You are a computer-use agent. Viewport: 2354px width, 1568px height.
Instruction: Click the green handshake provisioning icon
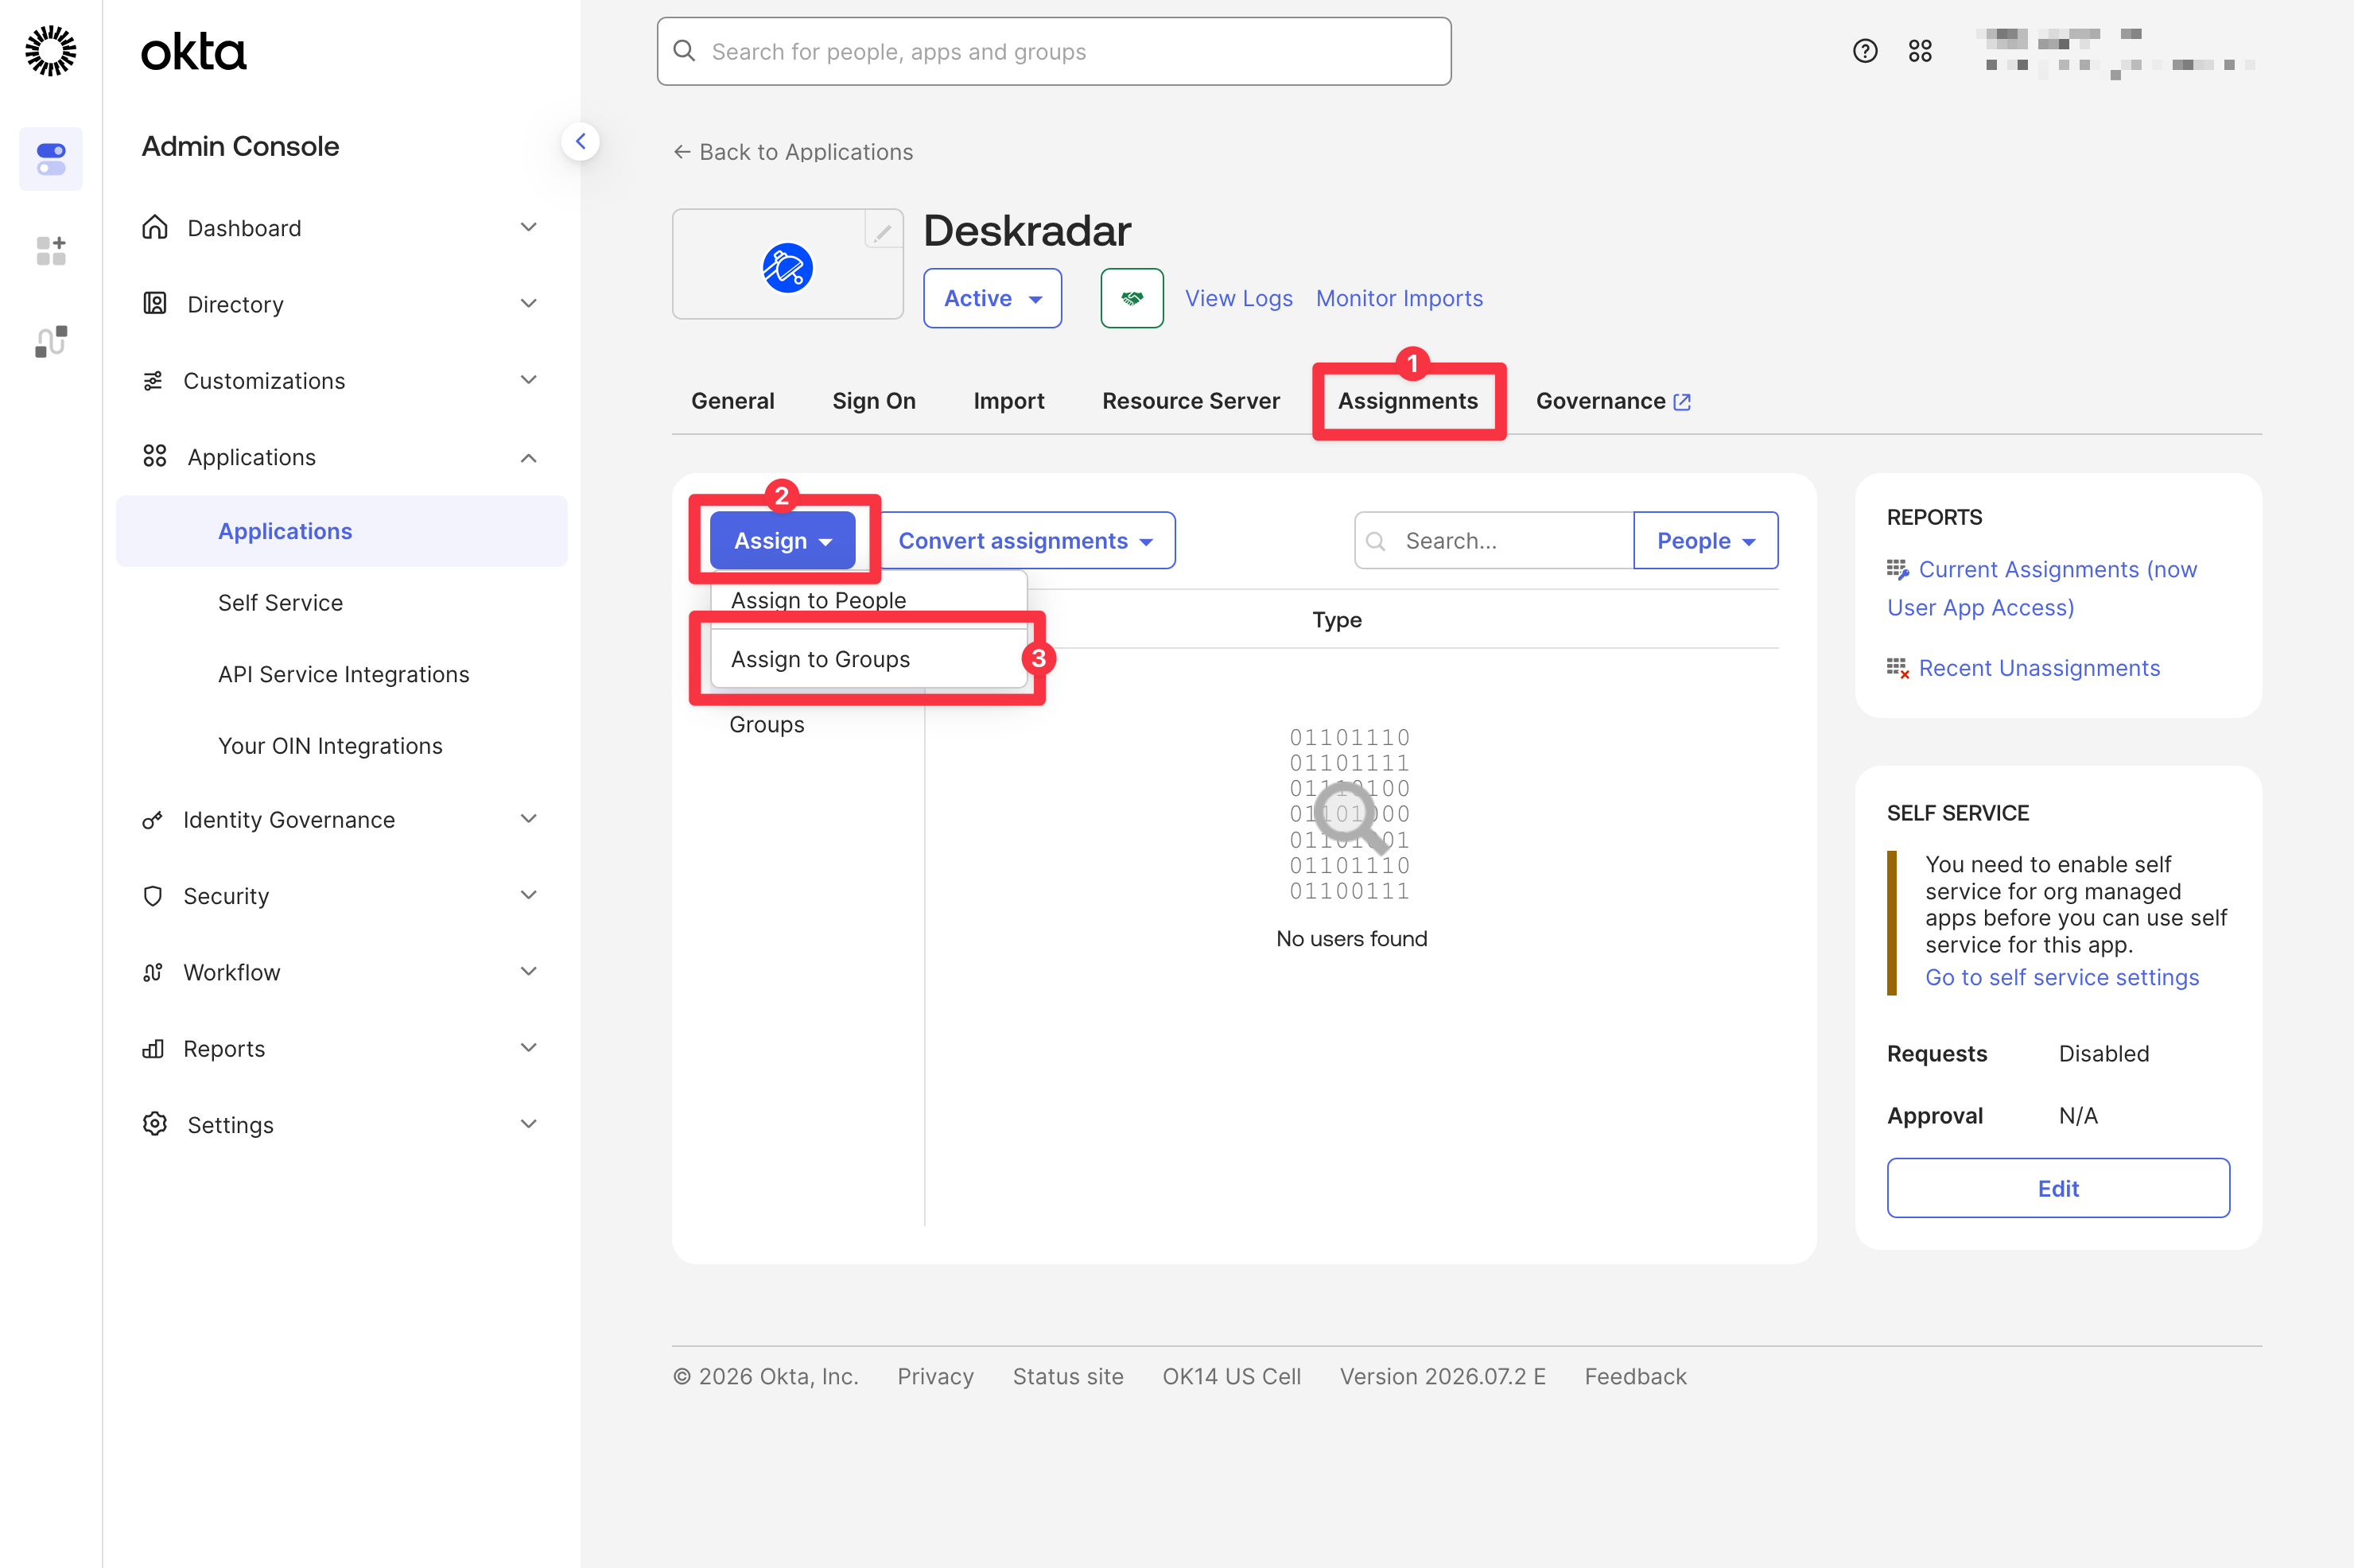1131,298
